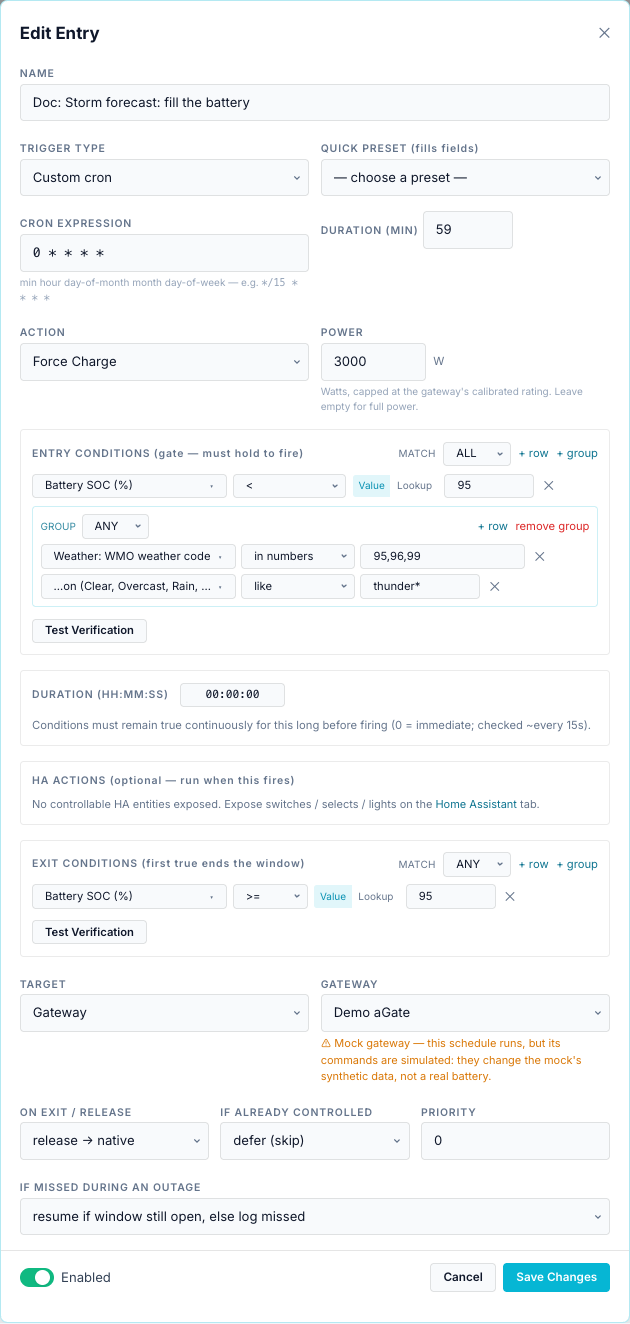This screenshot has width=630, height=1324.
Task: Open the On Exit / Release dropdown
Action: pyautogui.click(x=114, y=1141)
